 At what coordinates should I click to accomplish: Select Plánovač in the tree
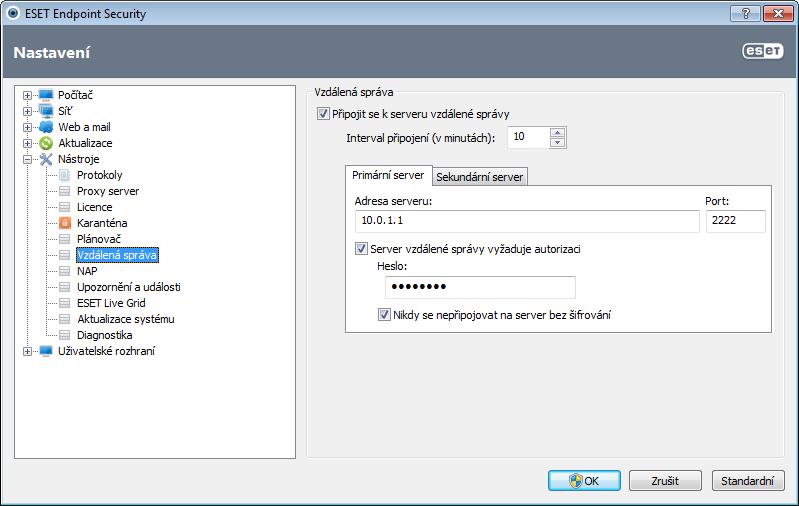[x=99, y=239]
